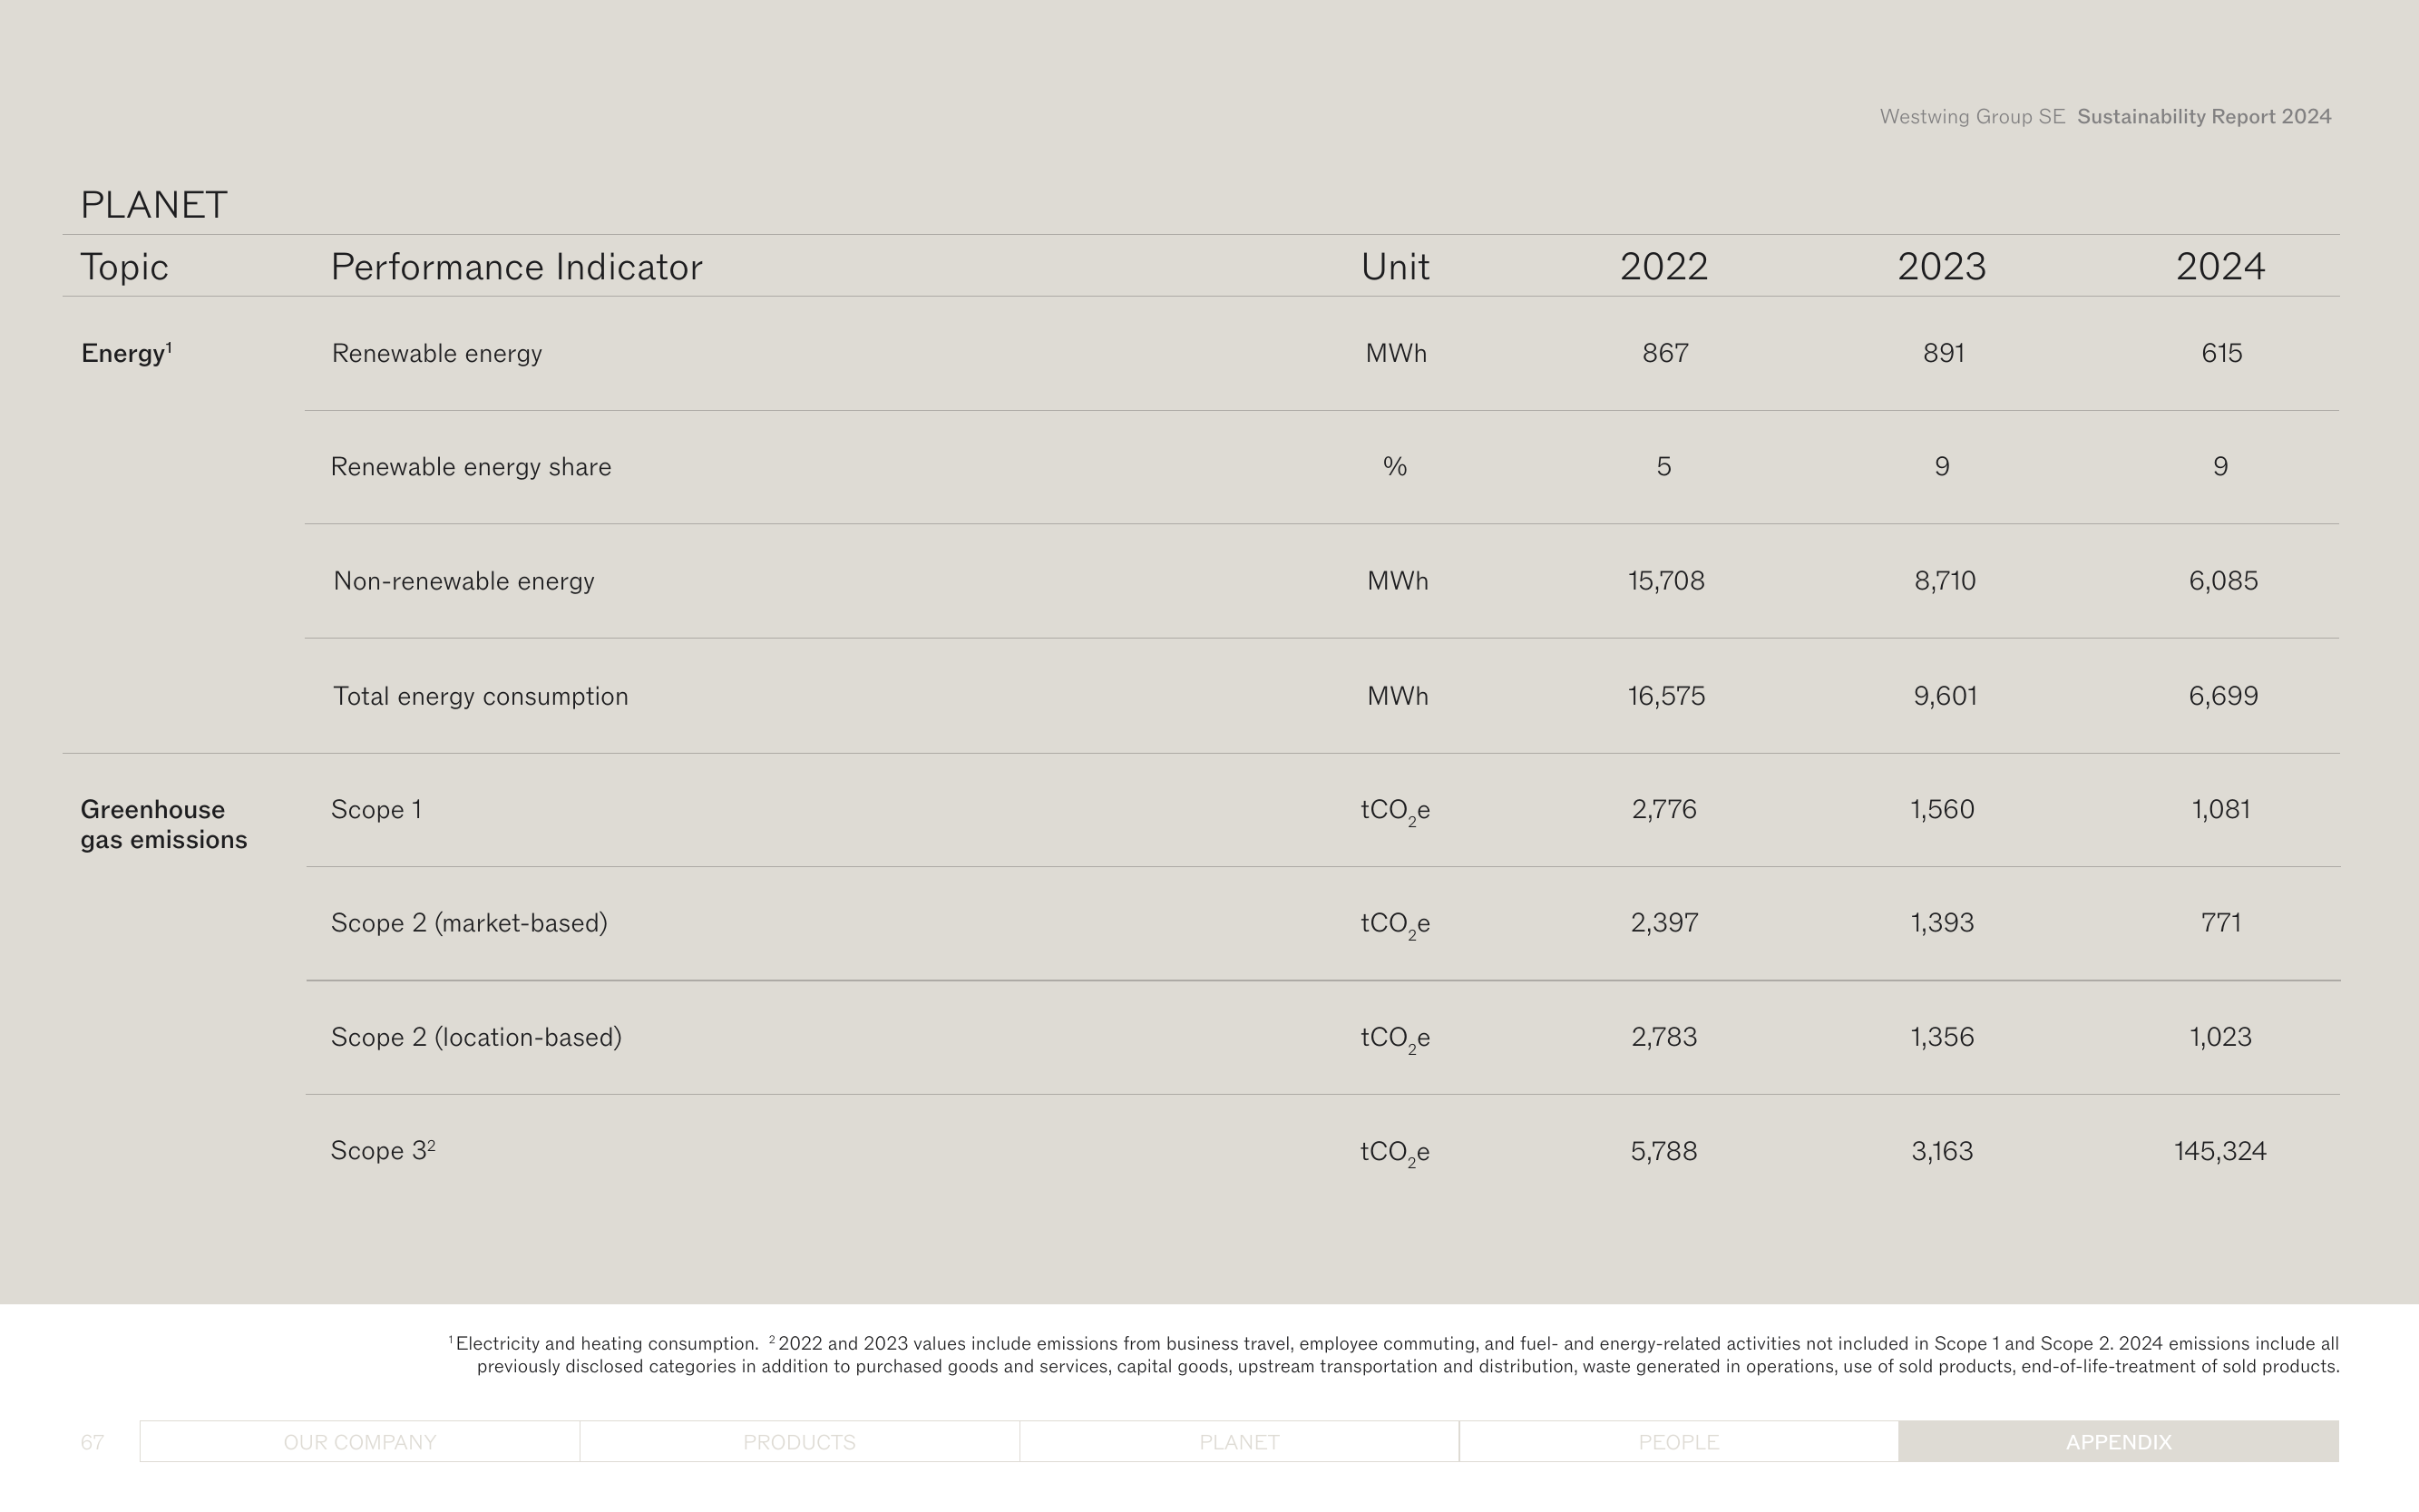Select the 2,397 market-based value

click(1664, 923)
